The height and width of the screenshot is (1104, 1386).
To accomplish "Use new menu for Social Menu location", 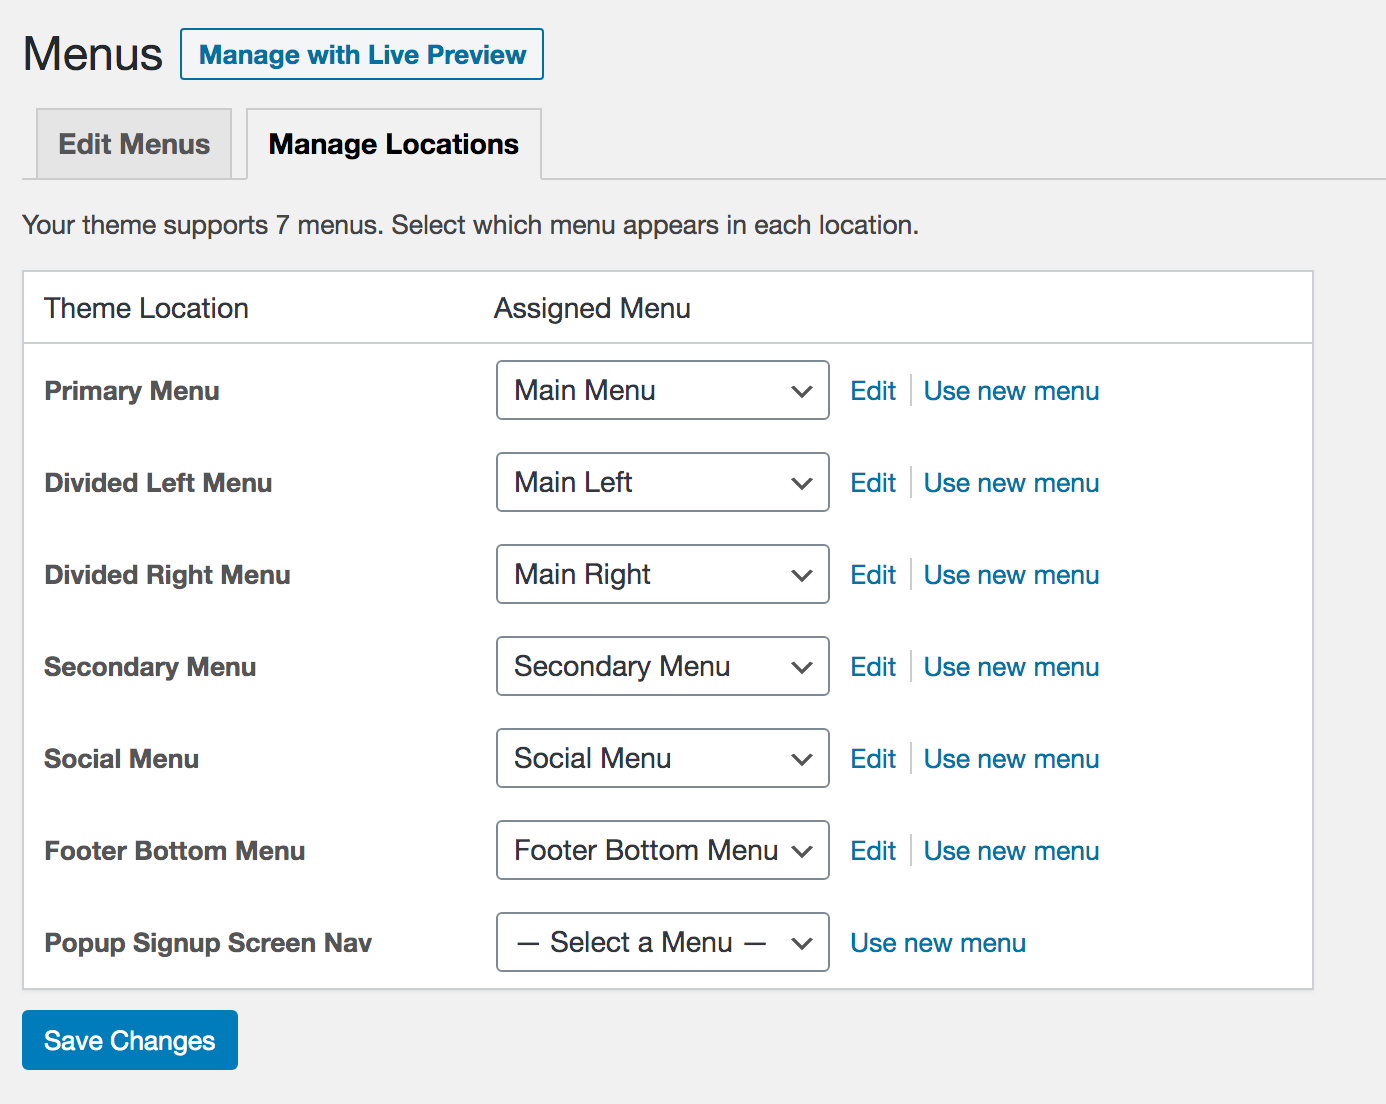I will point(1010,759).
